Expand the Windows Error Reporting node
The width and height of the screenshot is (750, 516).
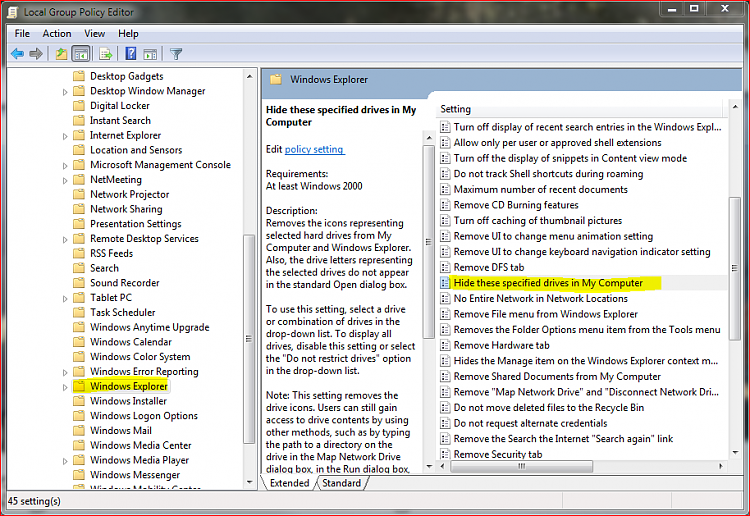click(x=65, y=373)
